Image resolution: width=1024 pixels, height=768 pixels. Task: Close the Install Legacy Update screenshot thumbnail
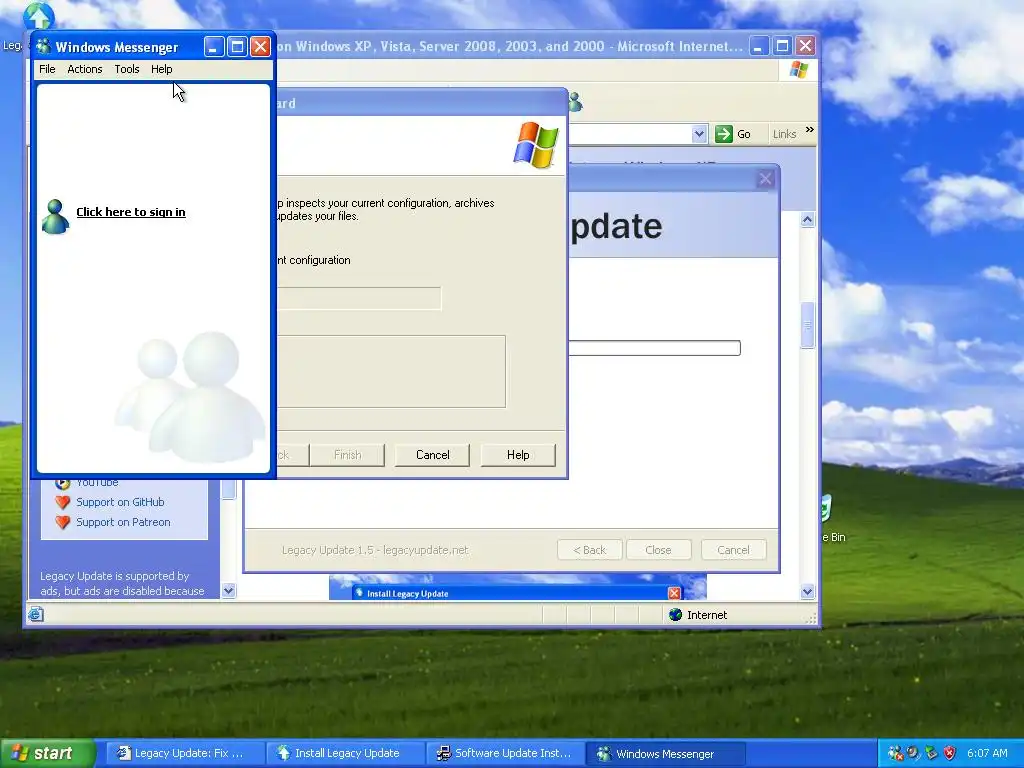pyautogui.click(x=674, y=593)
